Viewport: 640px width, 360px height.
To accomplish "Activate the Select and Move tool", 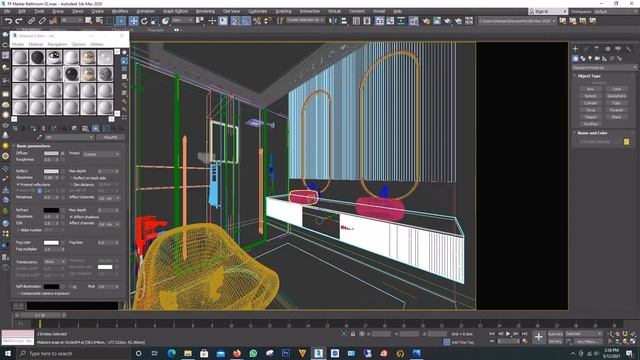I will tap(133, 21).
